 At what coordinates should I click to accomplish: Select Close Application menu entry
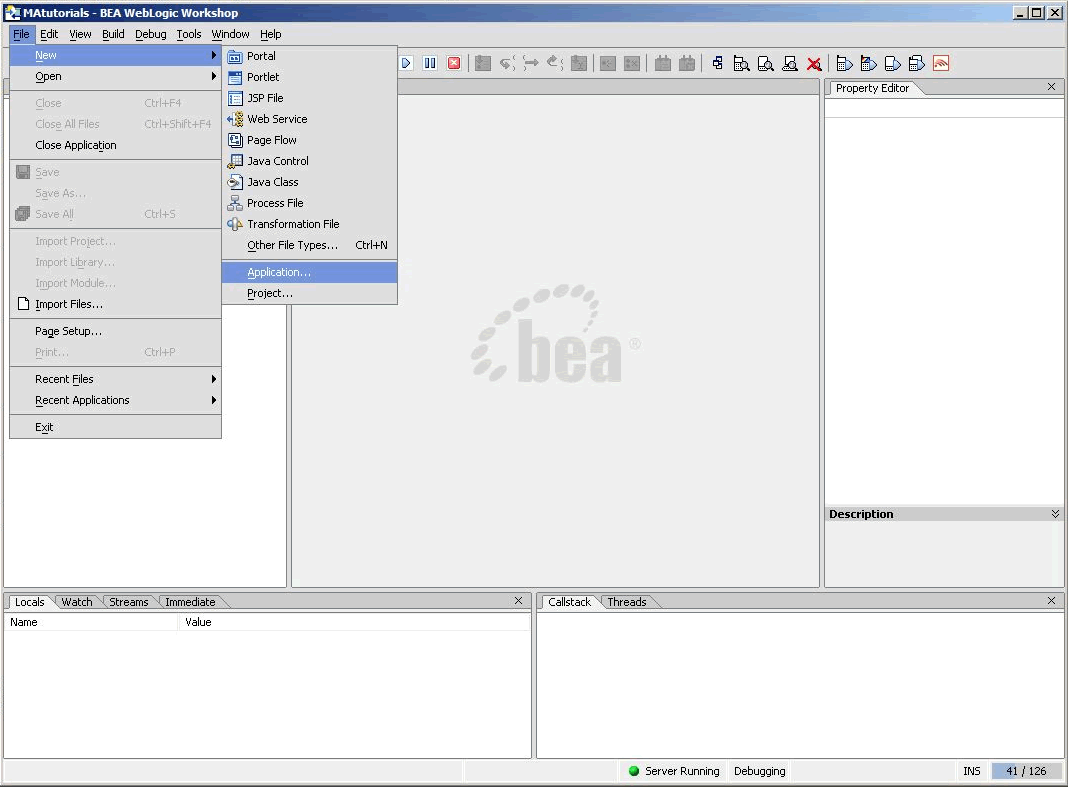[x=116, y=145]
